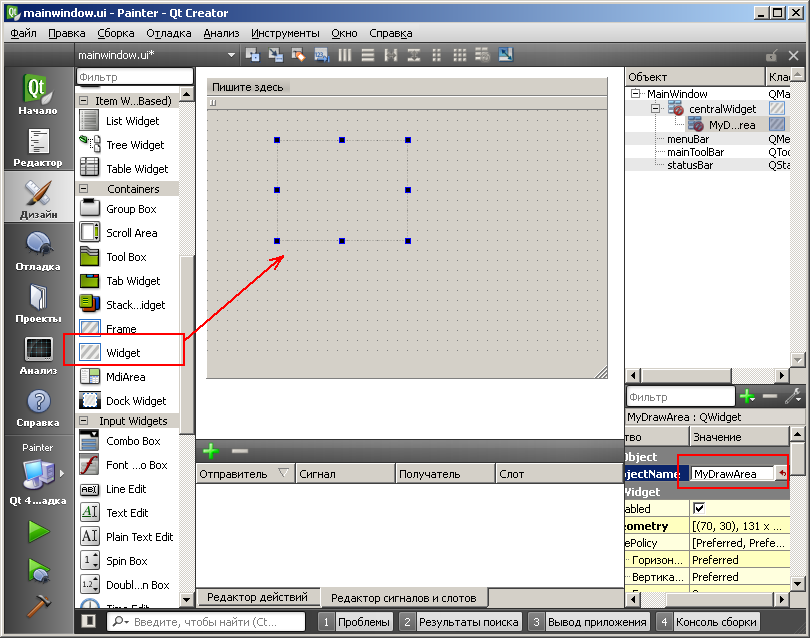810x638 pixels.
Task: Apply horizontal layout from toolbar
Action: click(345, 55)
